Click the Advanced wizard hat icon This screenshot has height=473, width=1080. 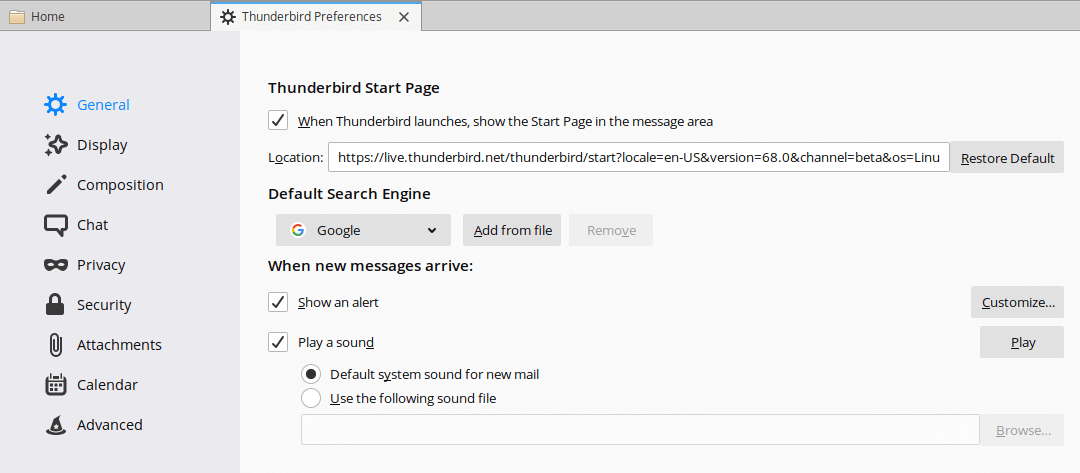click(x=56, y=425)
